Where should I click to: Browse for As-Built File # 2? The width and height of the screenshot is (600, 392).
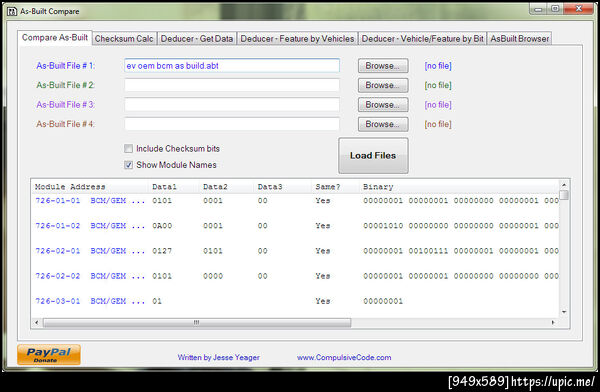[x=383, y=85]
